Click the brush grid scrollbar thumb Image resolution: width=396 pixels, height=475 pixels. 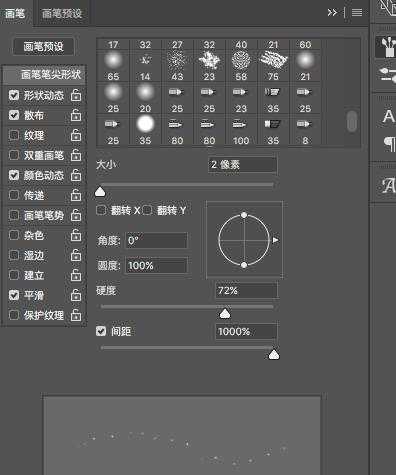point(352,121)
